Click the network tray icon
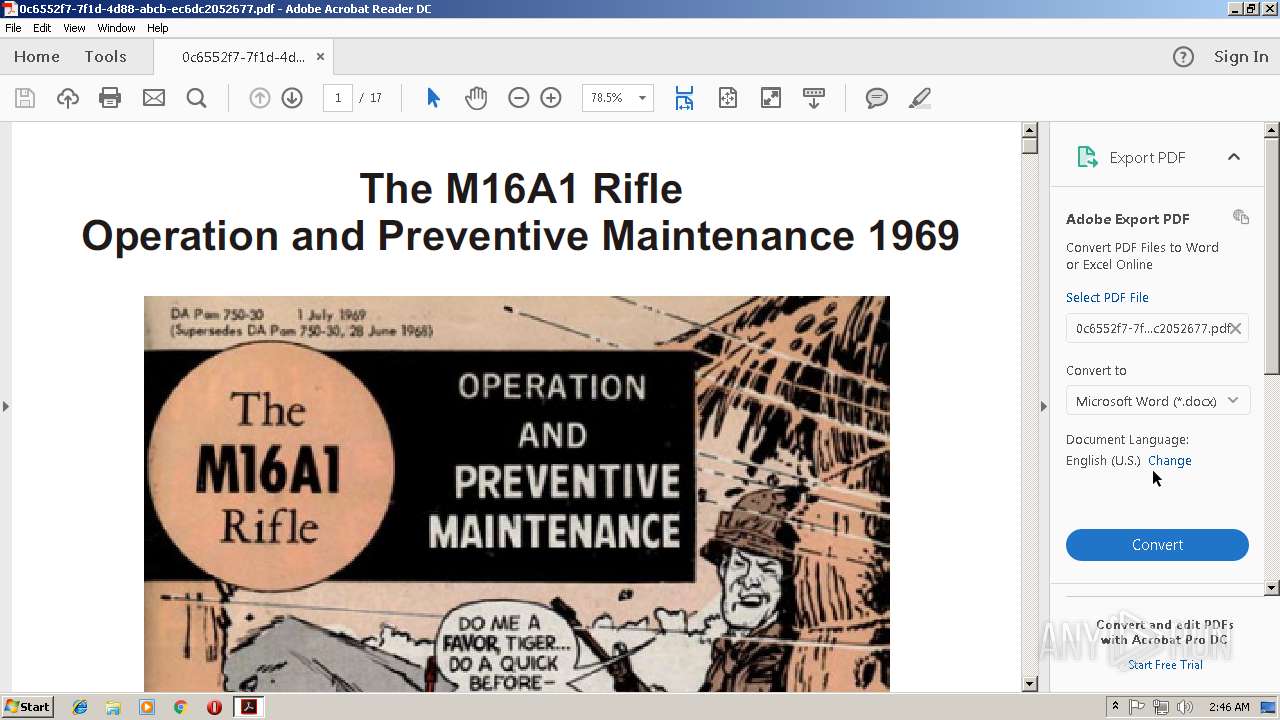The image size is (1280, 720). [1161, 707]
